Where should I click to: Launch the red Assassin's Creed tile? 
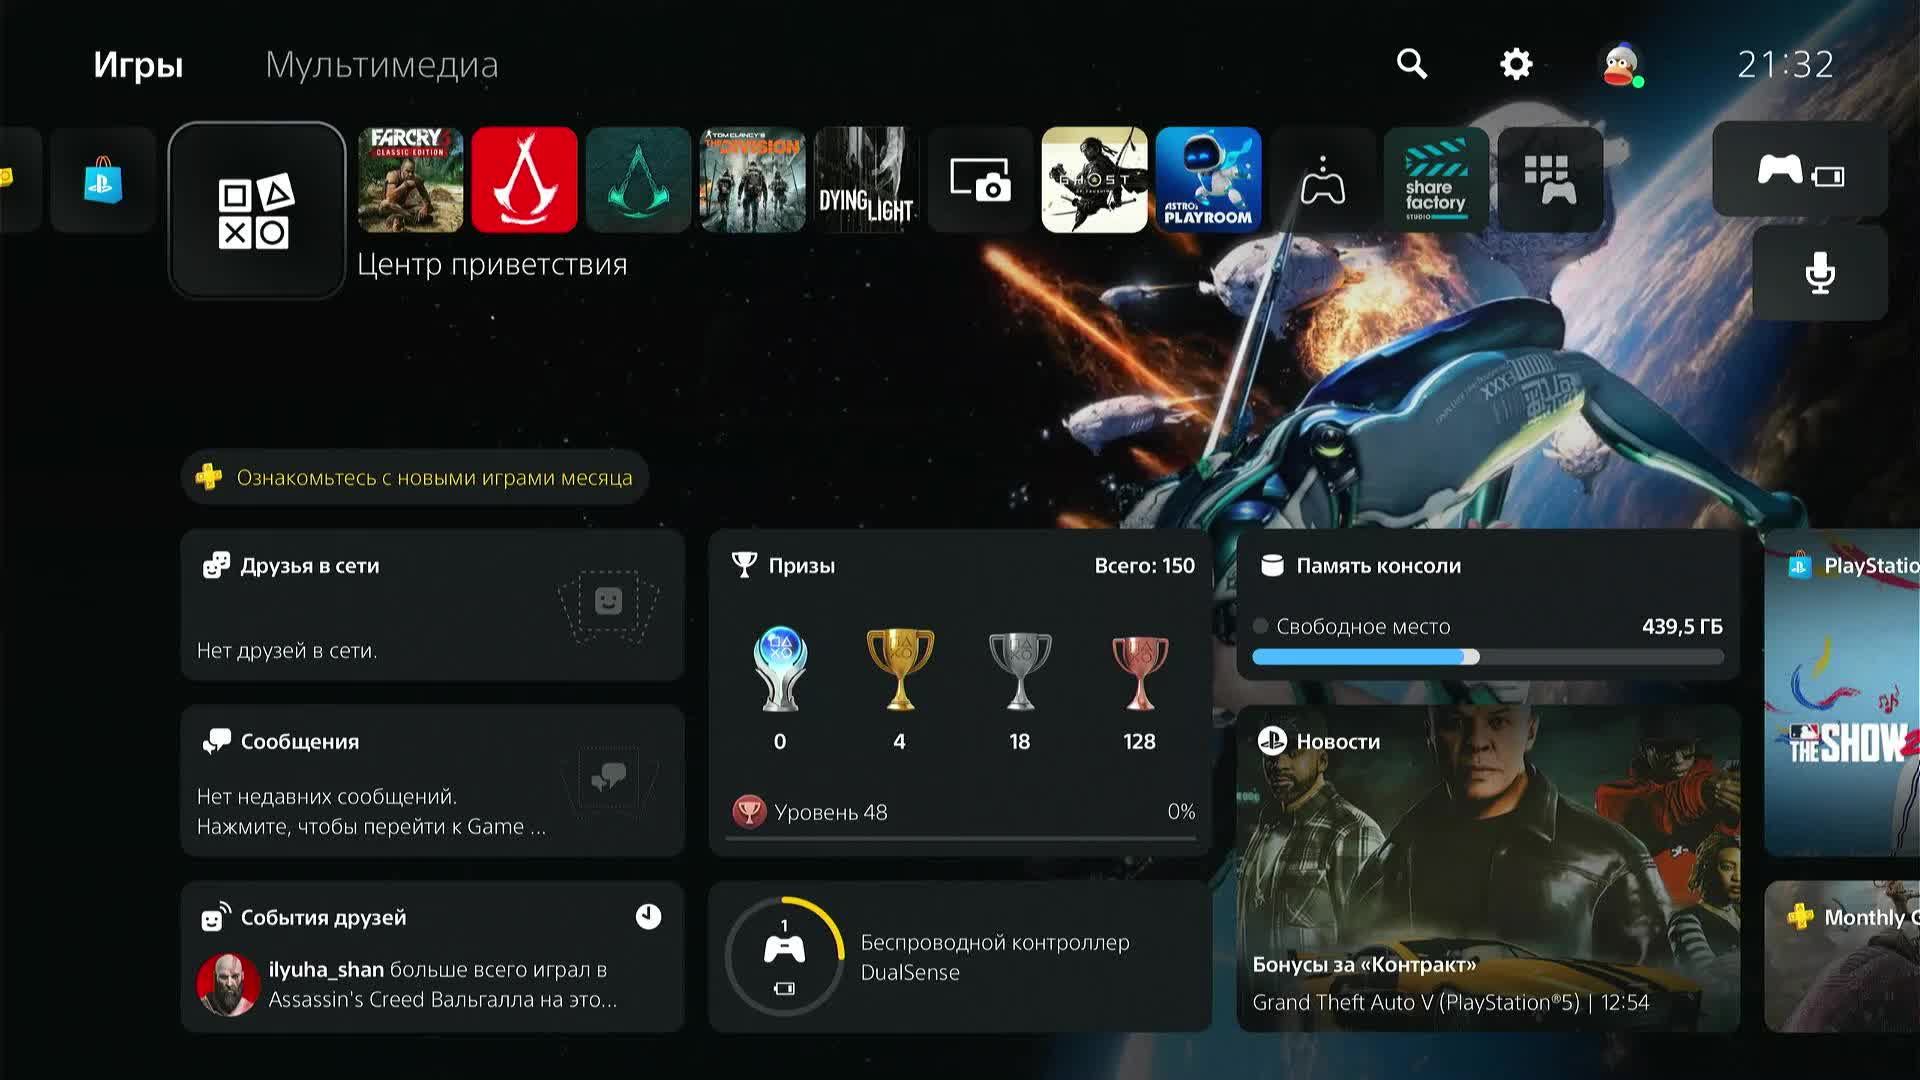point(524,180)
